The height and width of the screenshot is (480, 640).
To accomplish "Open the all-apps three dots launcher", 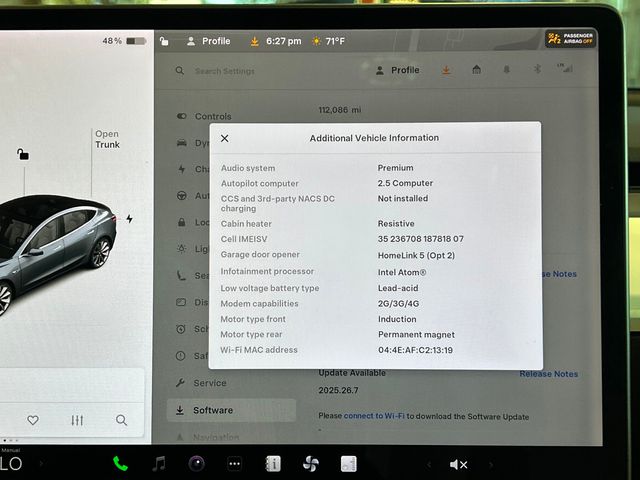I will point(234,464).
